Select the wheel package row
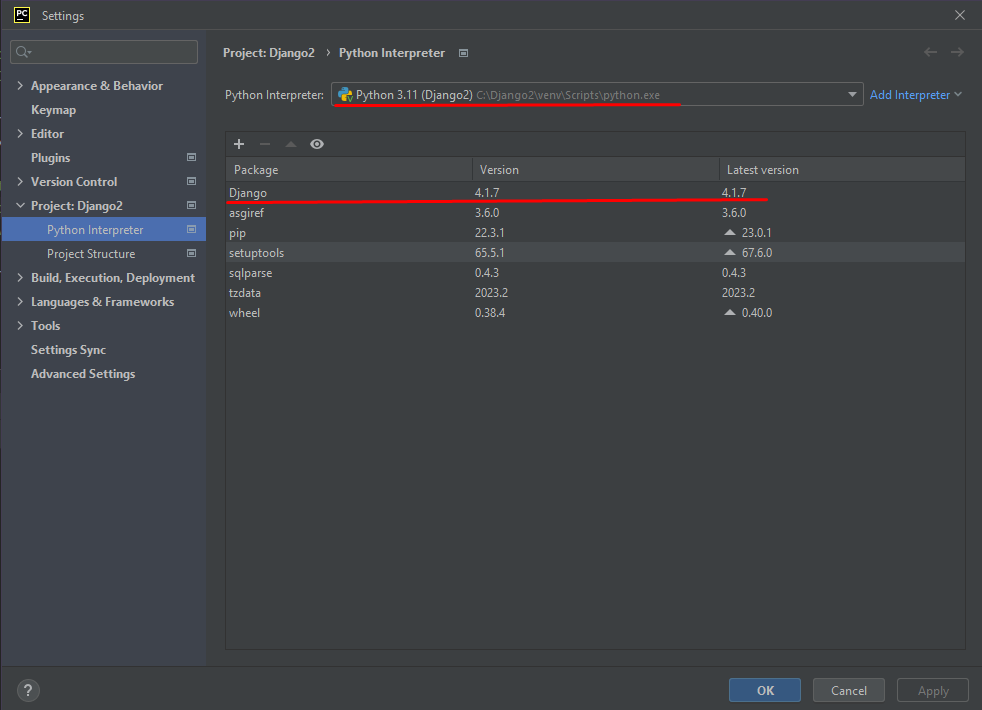The height and width of the screenshot is (710, 982). [595, 313]
